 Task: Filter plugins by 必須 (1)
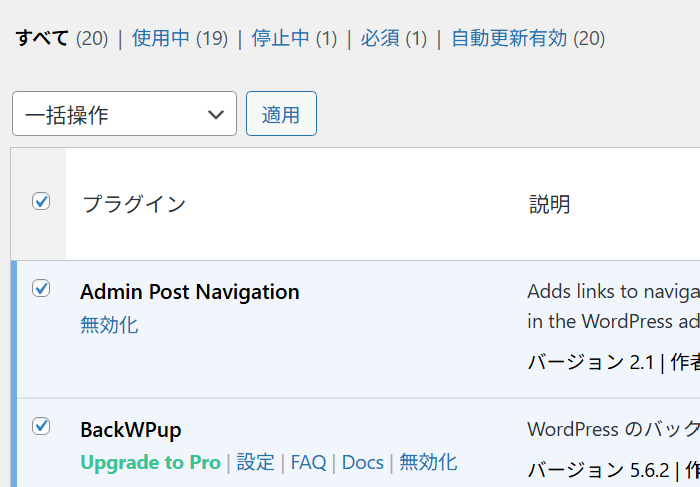point(393,39)
